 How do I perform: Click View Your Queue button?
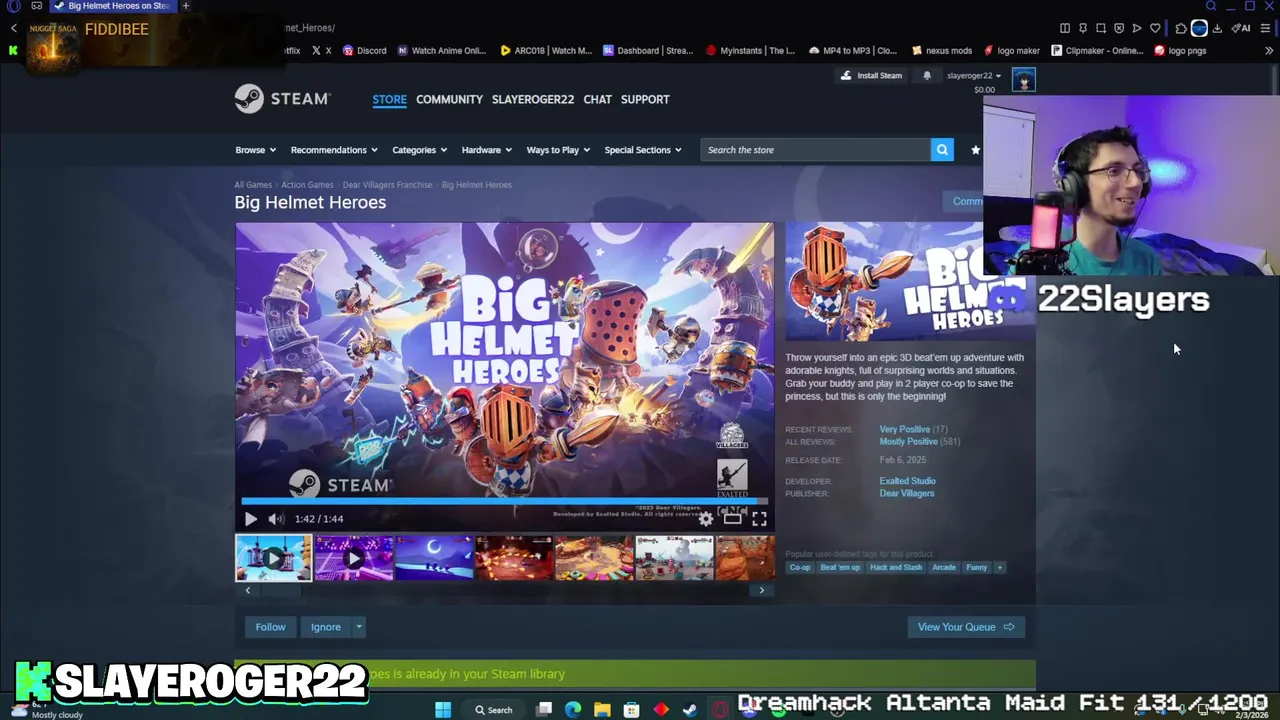click(x=966, y=627)
